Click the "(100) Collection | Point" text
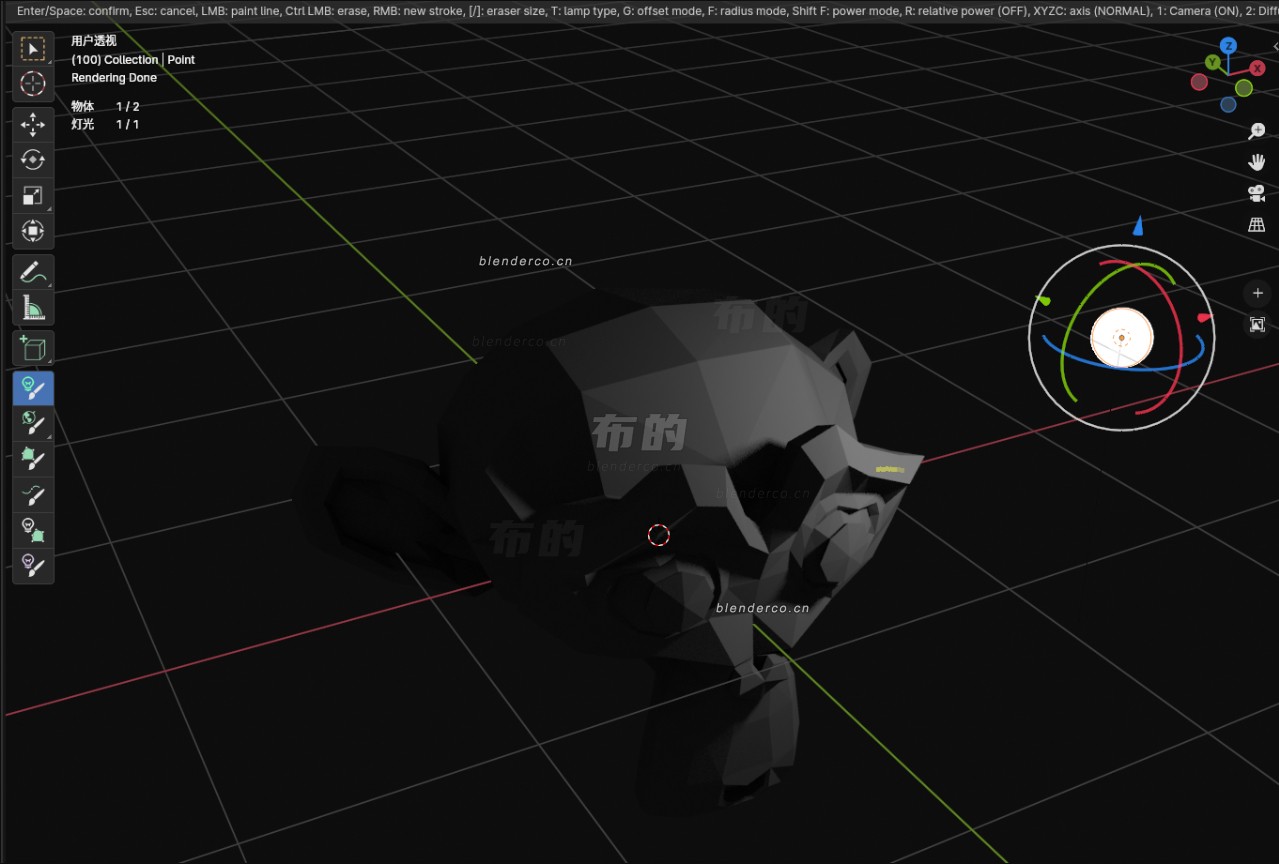1279x864 pixels. [133, 60]
